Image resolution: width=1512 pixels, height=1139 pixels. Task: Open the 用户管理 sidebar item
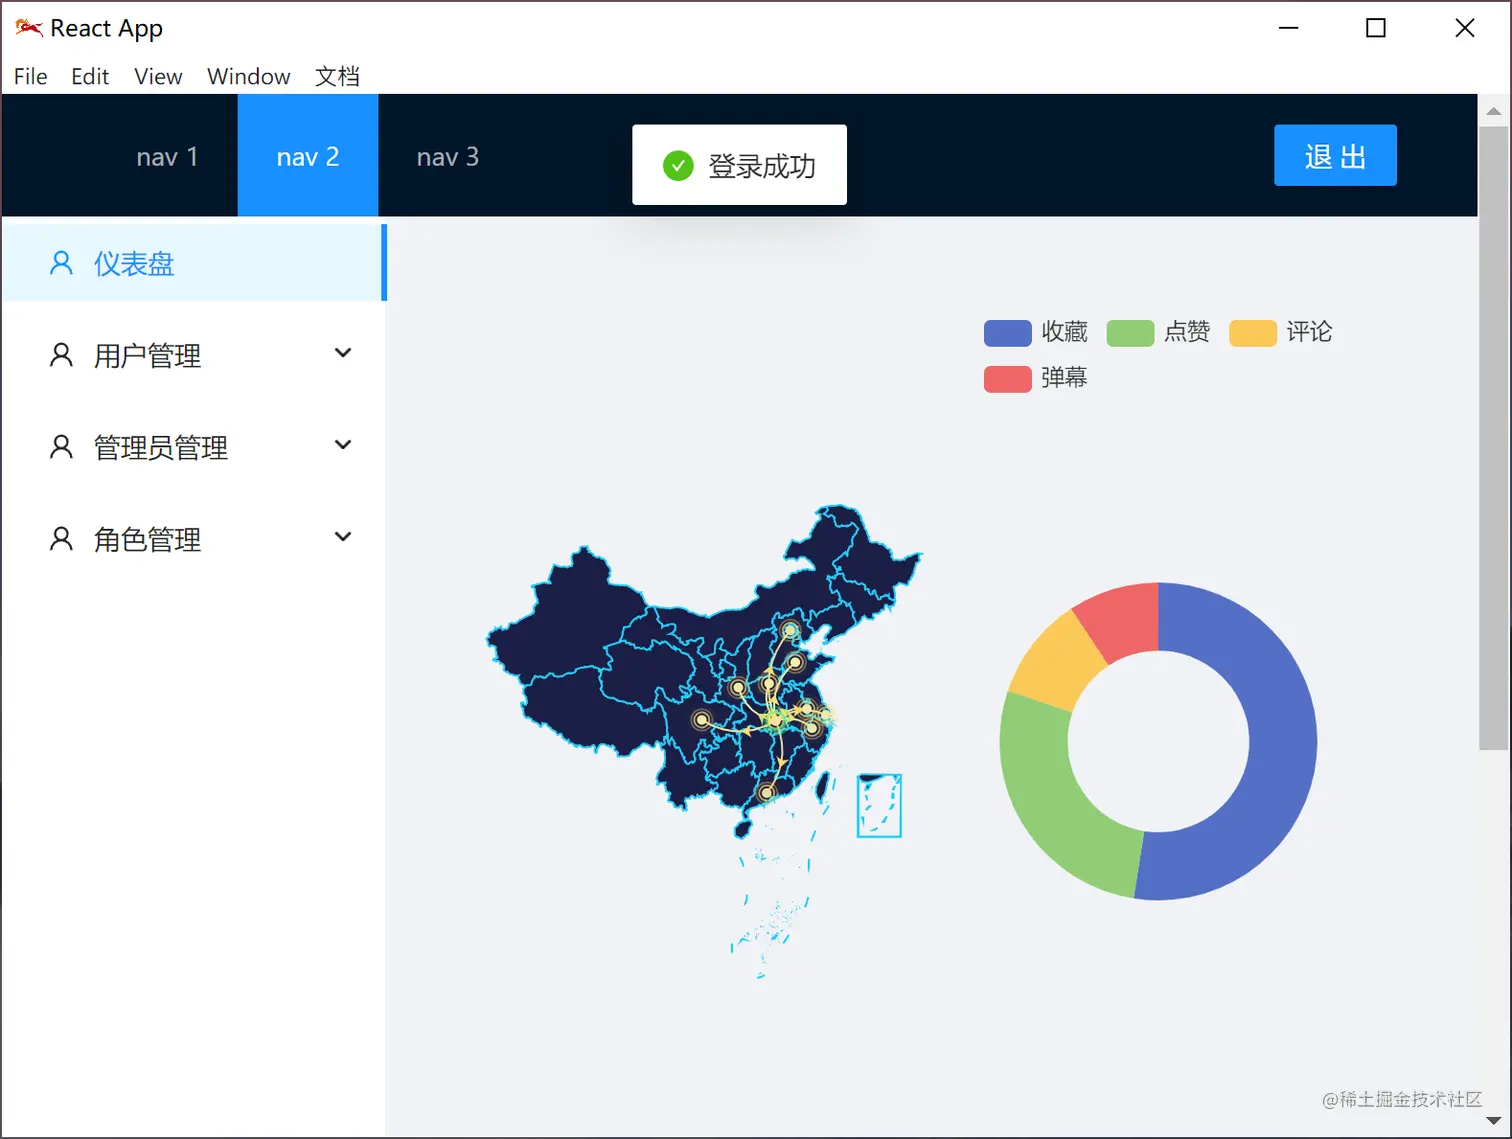coord(194,355)
